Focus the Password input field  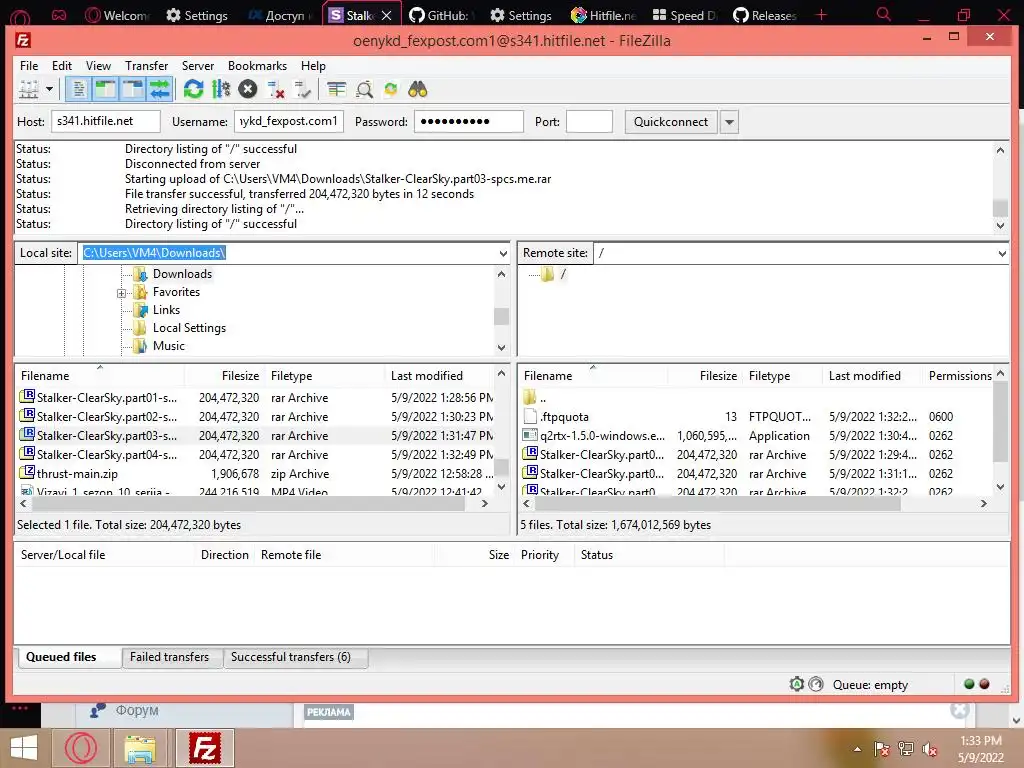[469, 121]
